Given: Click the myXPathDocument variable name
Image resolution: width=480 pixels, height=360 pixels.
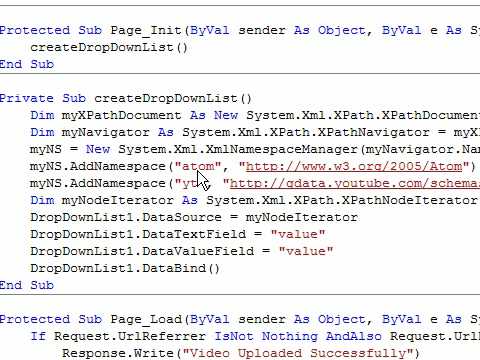Looking at the screenshot, I should tap(122, 115).
